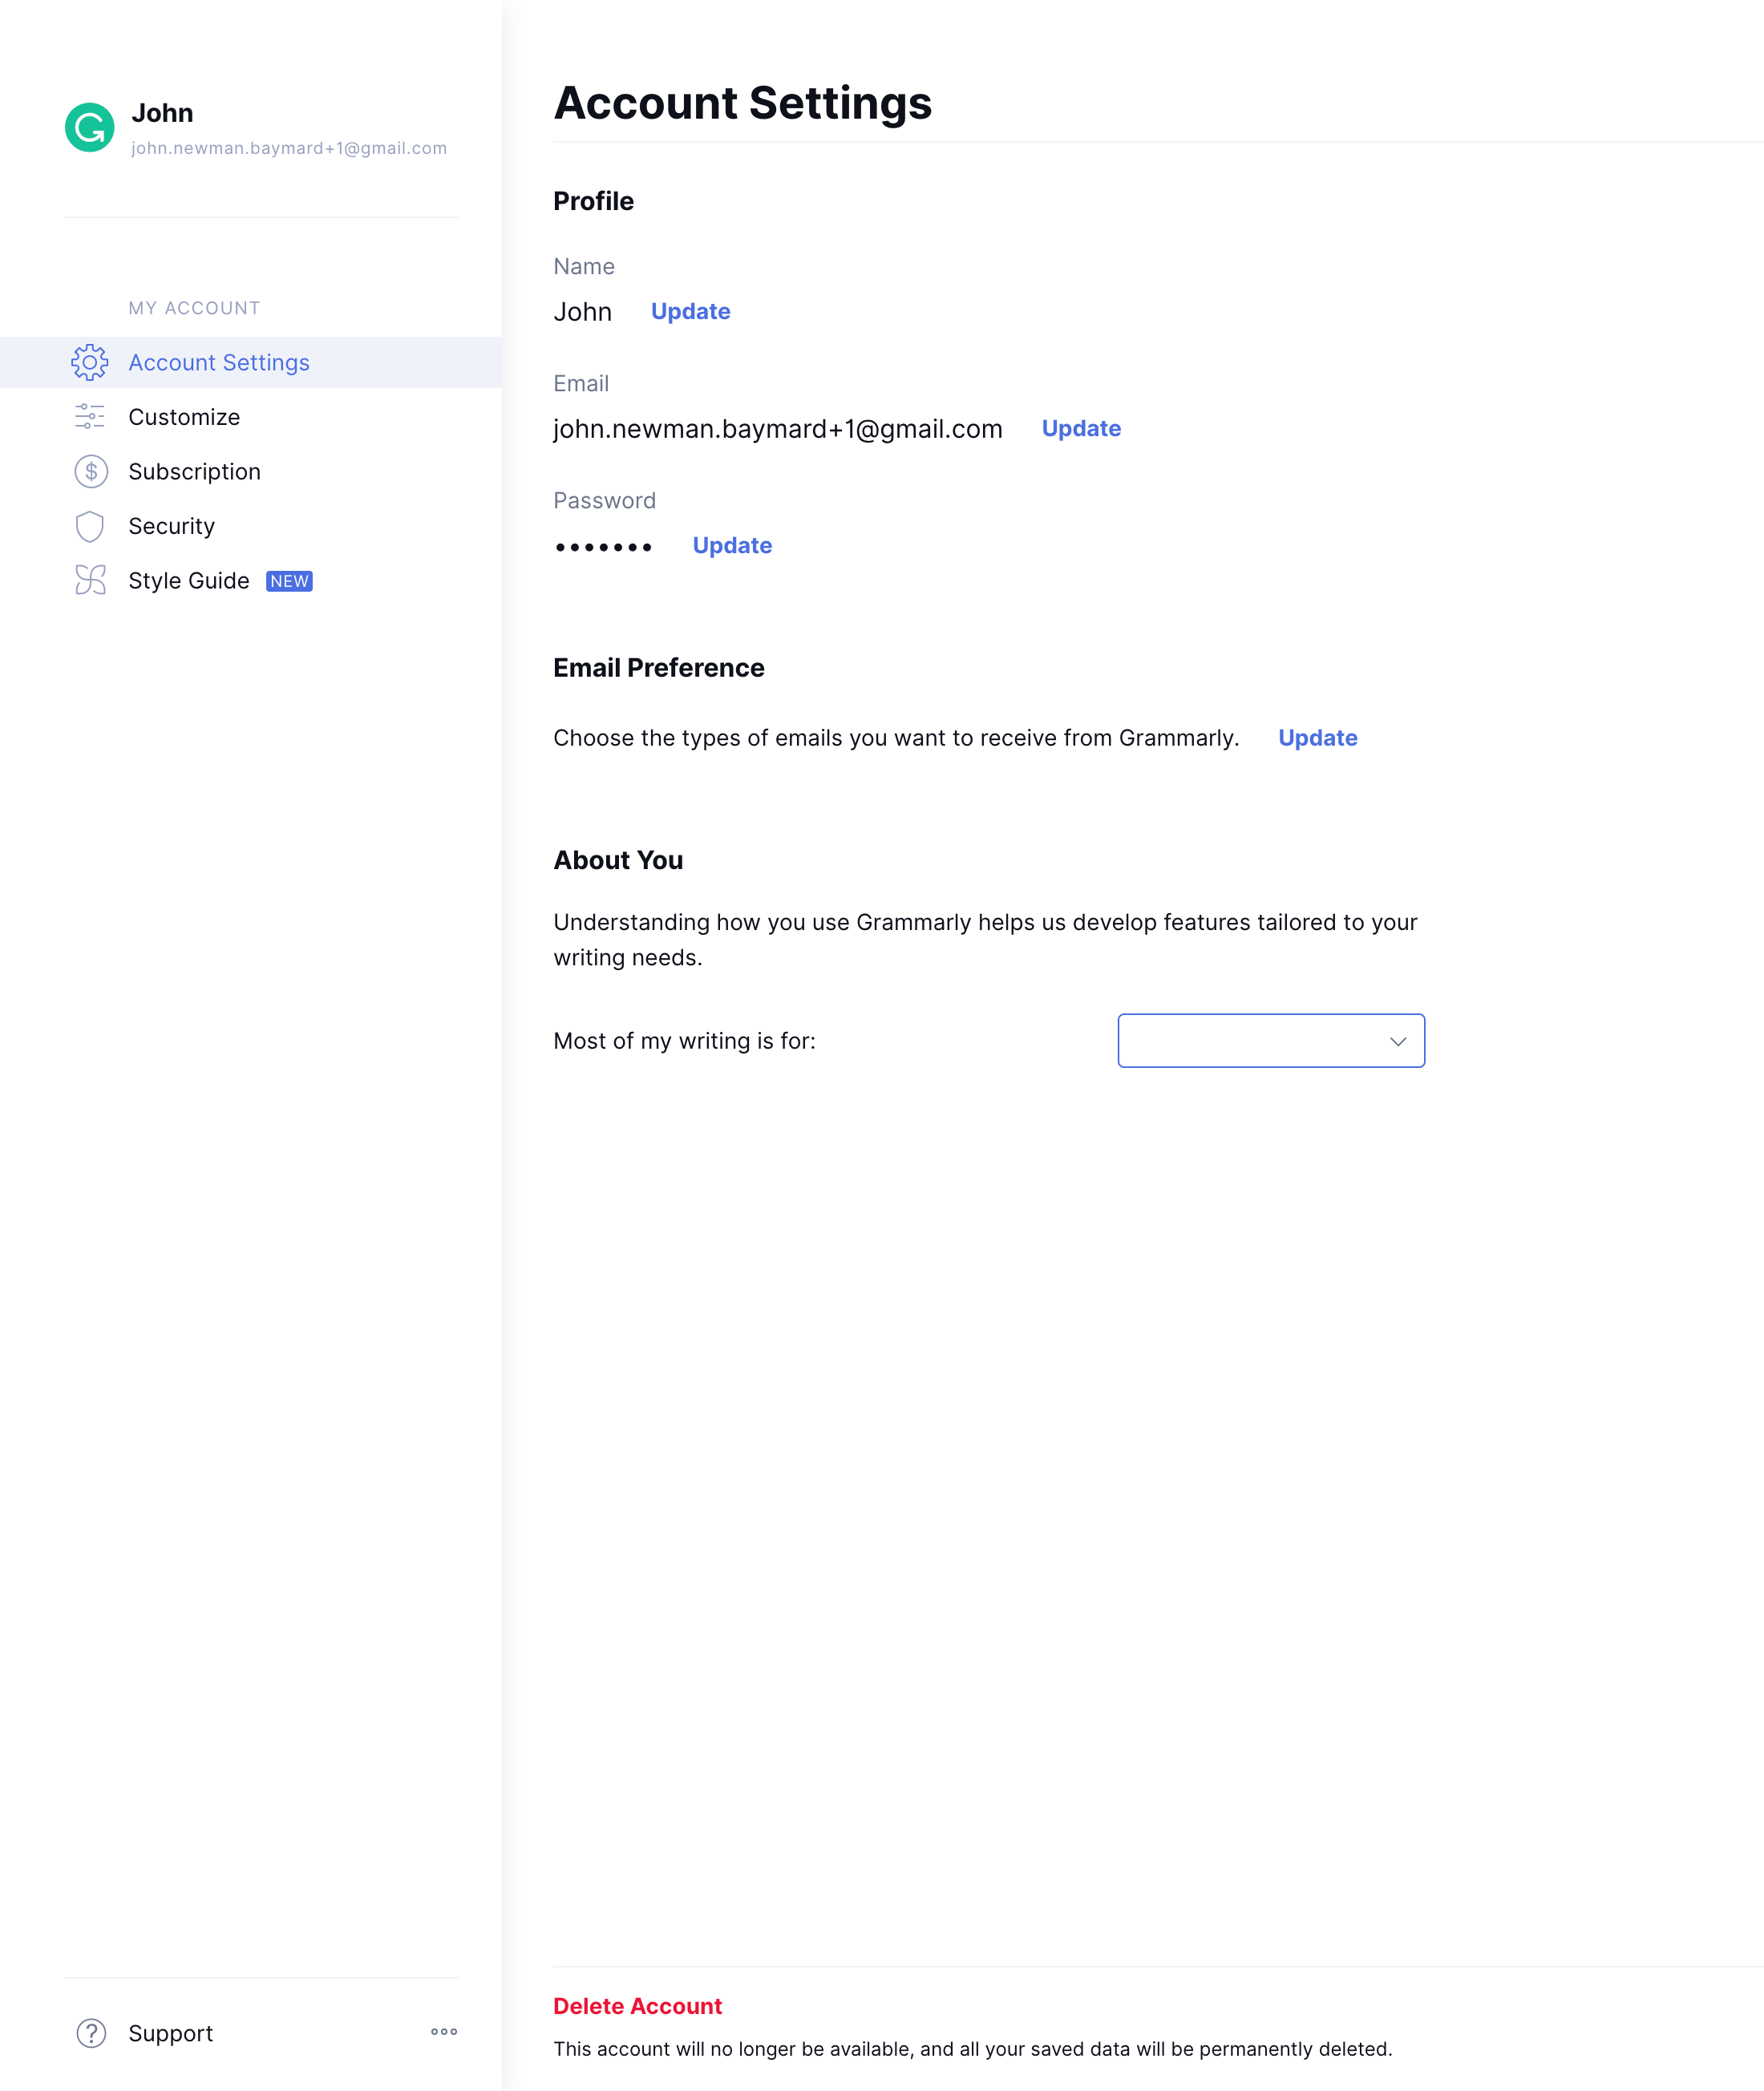Open the 'Most of my writing is for' dropdown

pos(1270,1041)
